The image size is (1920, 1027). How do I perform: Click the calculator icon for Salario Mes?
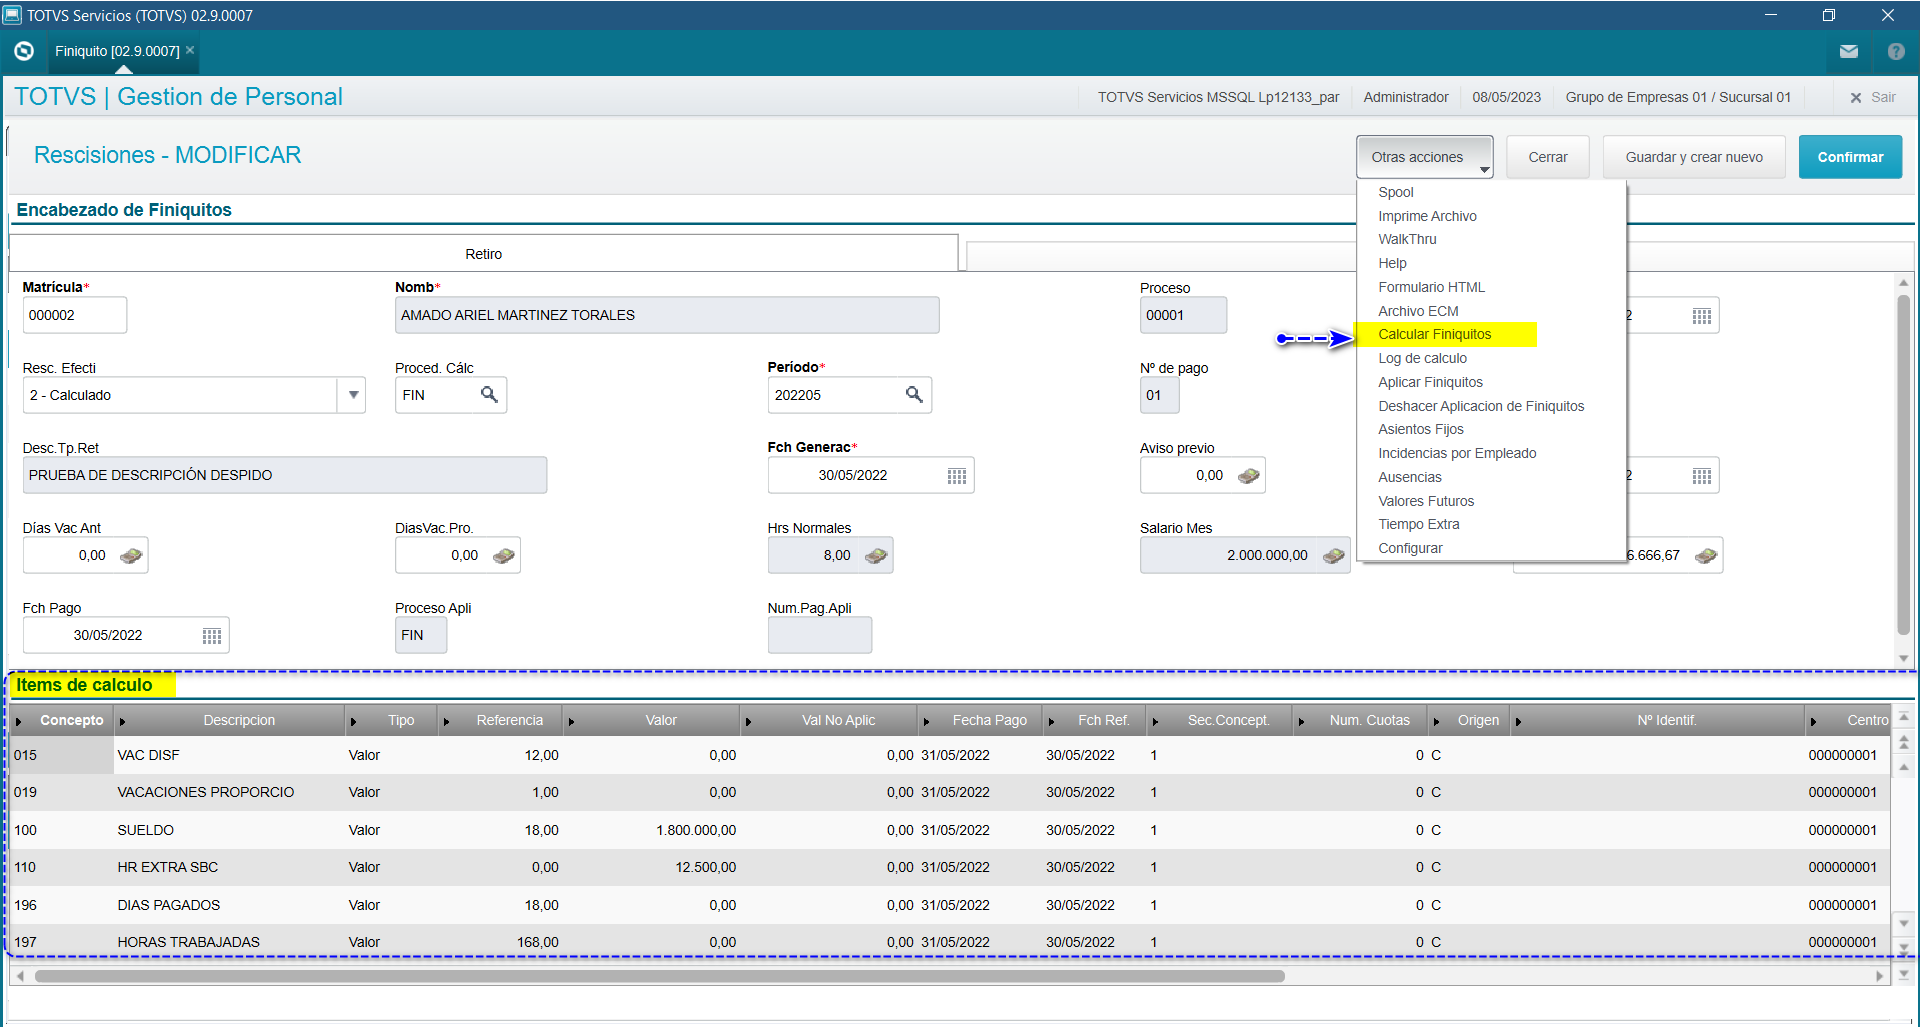(1333, 556)
